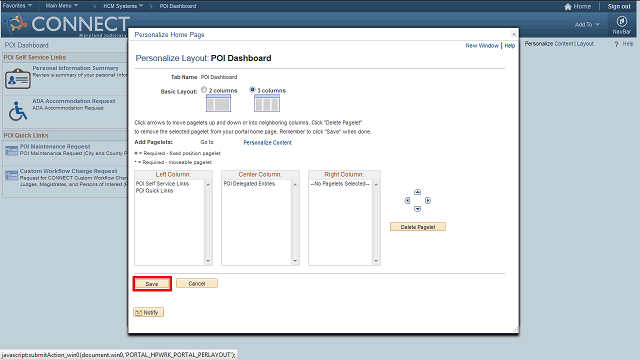Image resolution: width=640 pixels, height=360 pixels.
Task: Select POI Self Service Links in Left Column
Action: (162, 184)
